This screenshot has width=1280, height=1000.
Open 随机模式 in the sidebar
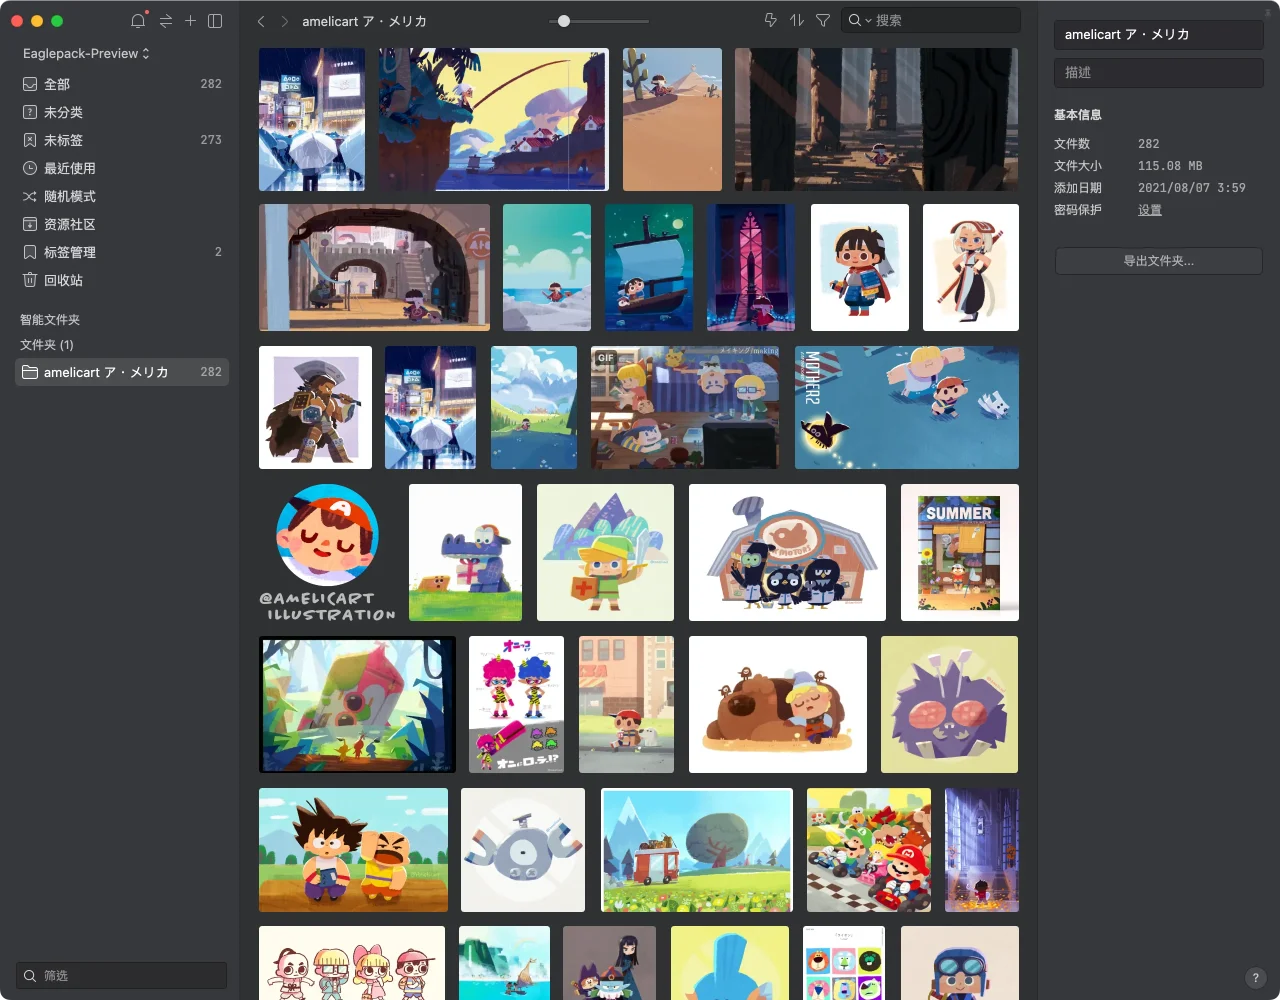click(122, 196)
